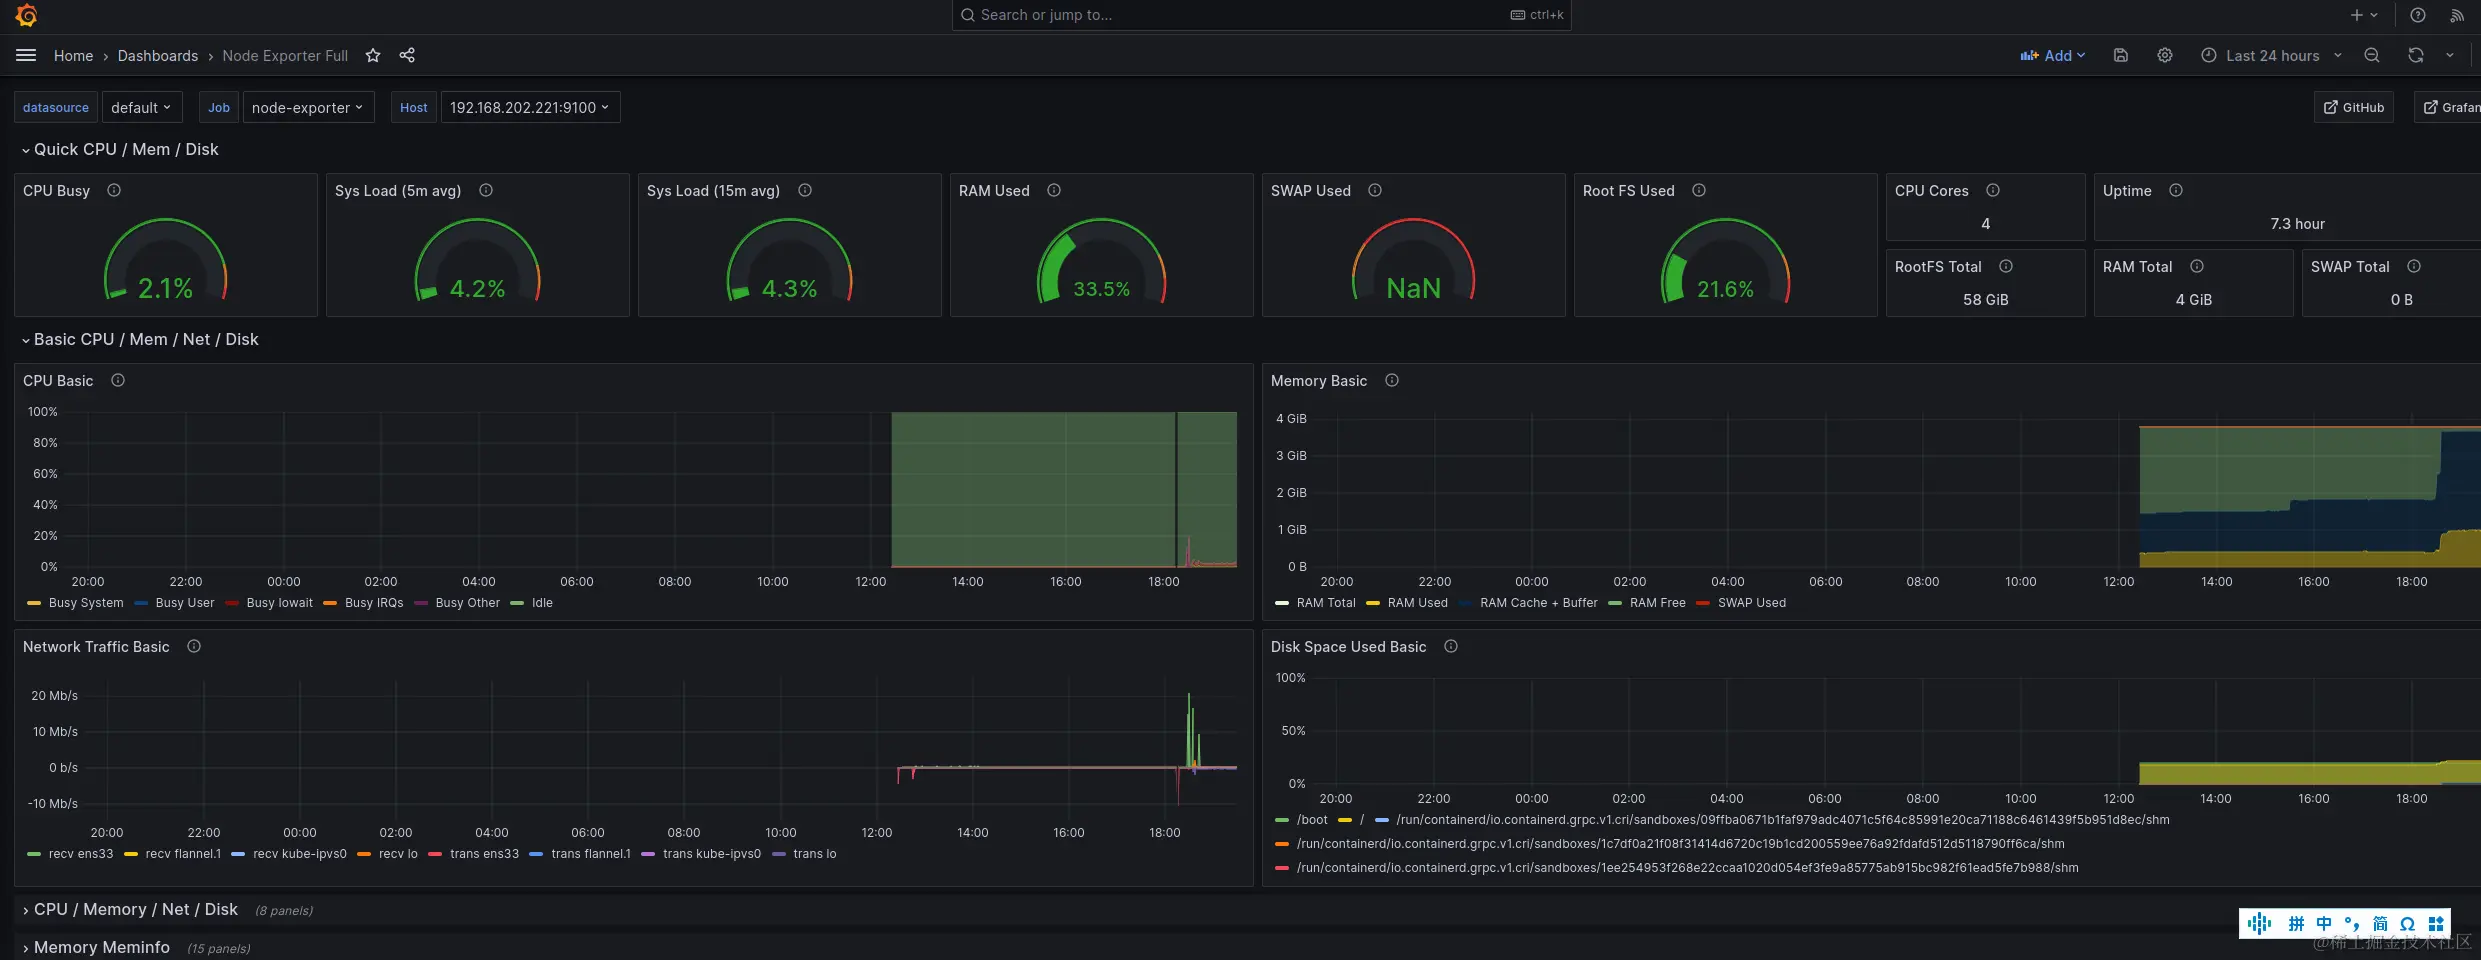Open the Host 192.168.202.221:9100 dropdown
2481x960 pixels.
(x=530, y=107)
